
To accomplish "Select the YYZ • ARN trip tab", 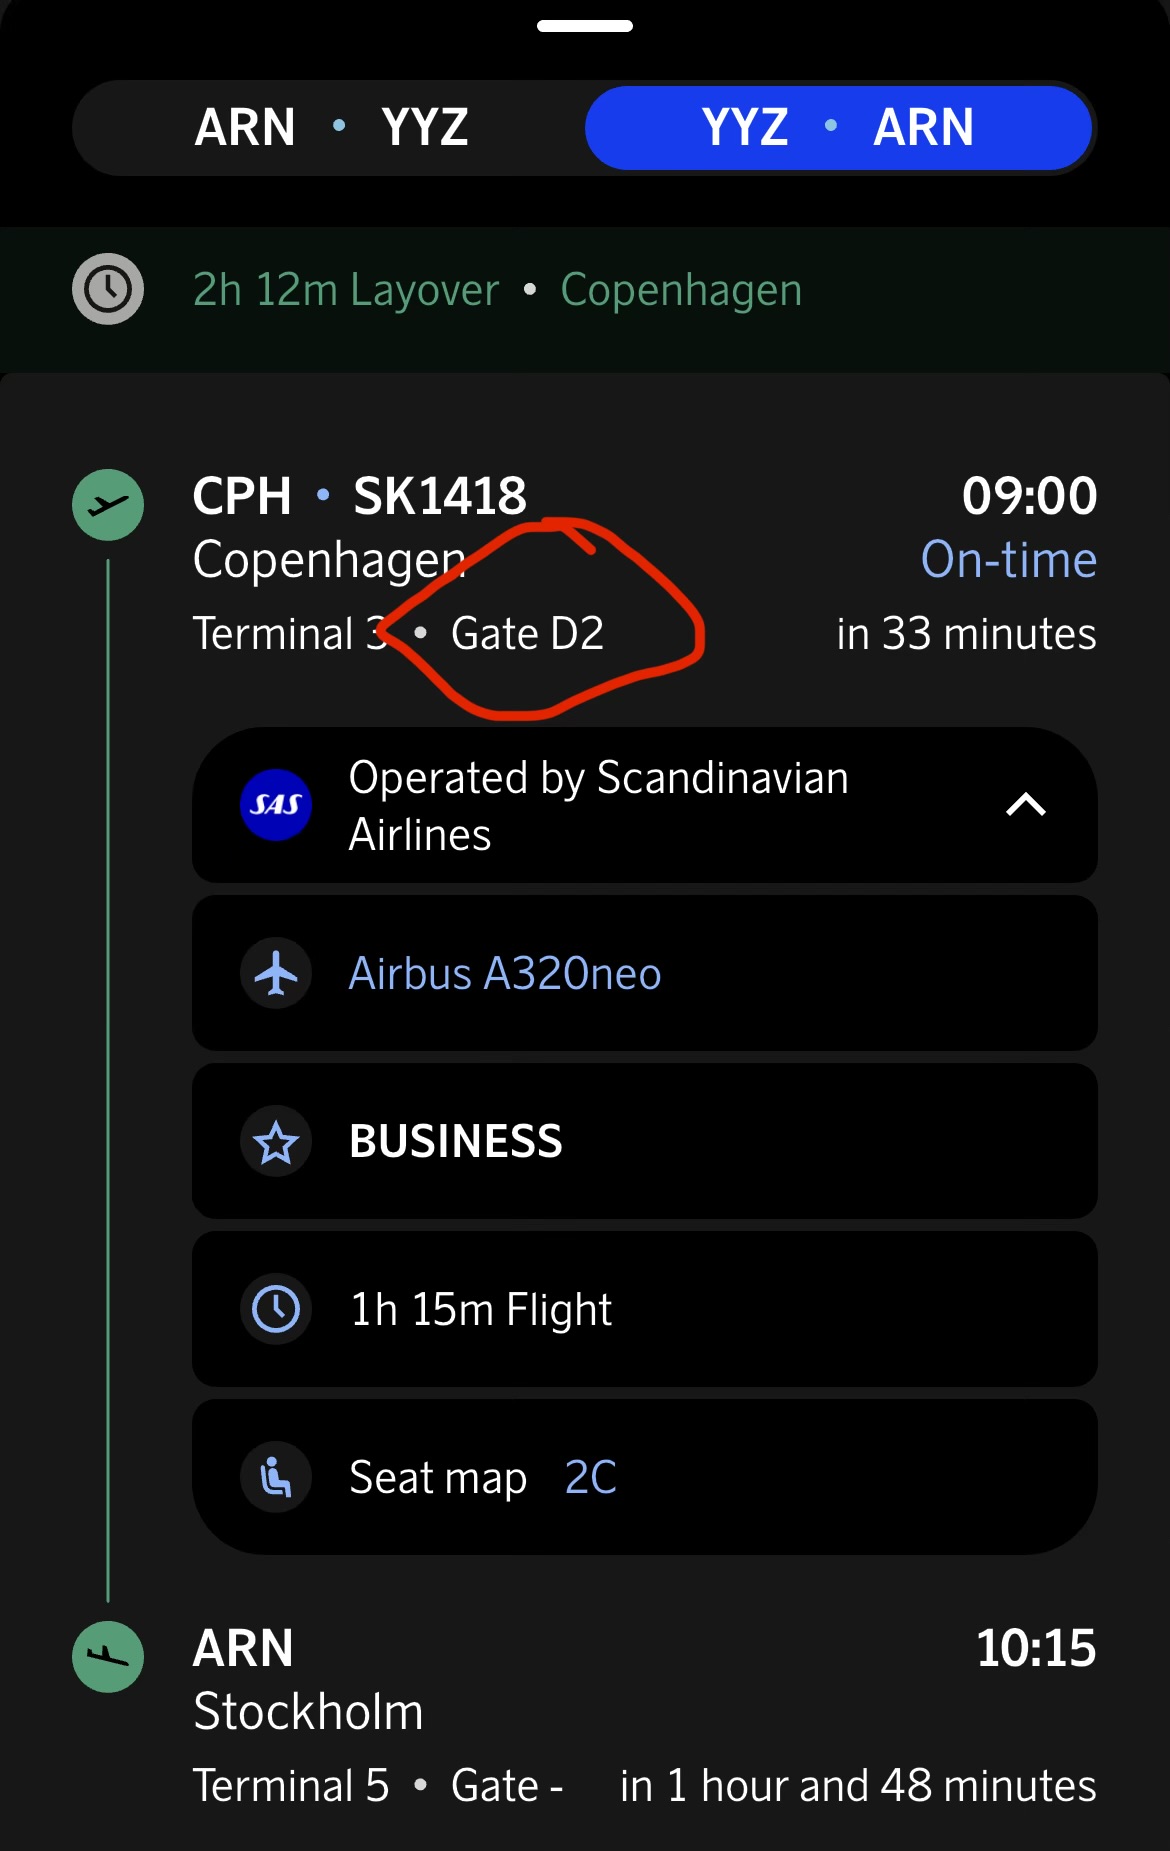I will [838, 128].
